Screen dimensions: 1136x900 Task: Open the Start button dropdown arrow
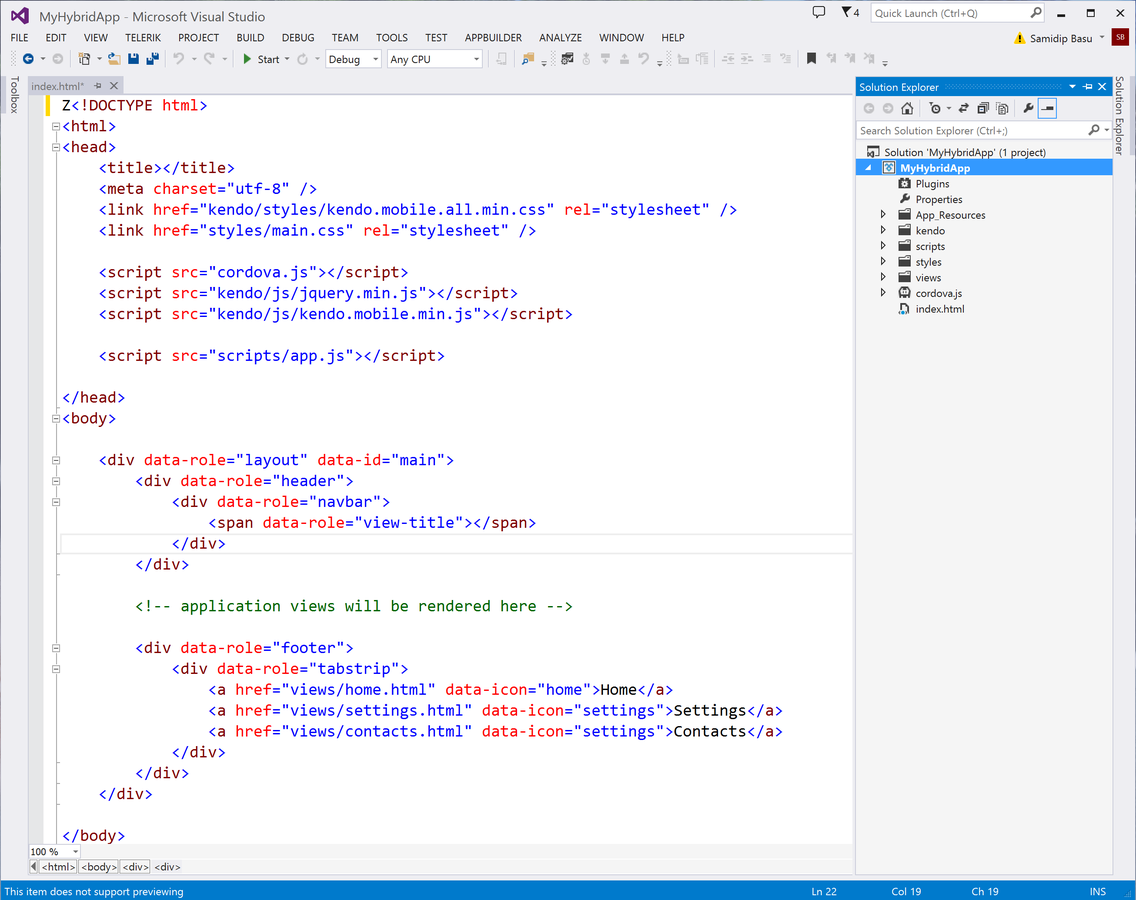click(287, 59)
